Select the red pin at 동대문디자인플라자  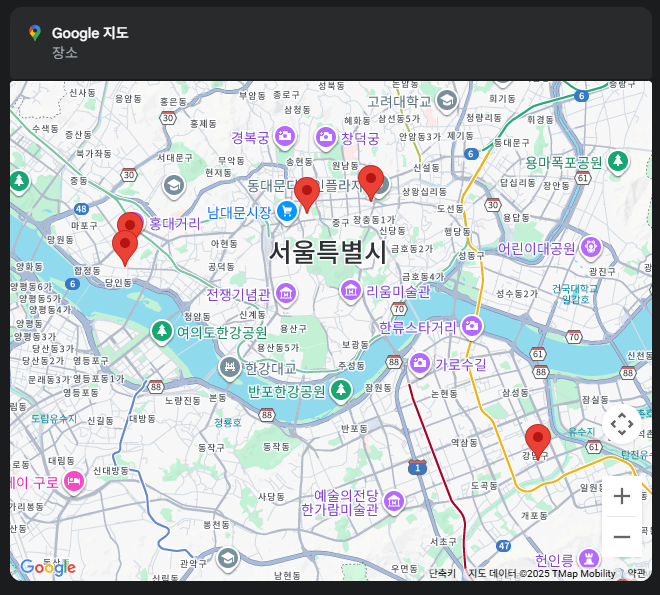click(x=371, y=183)
